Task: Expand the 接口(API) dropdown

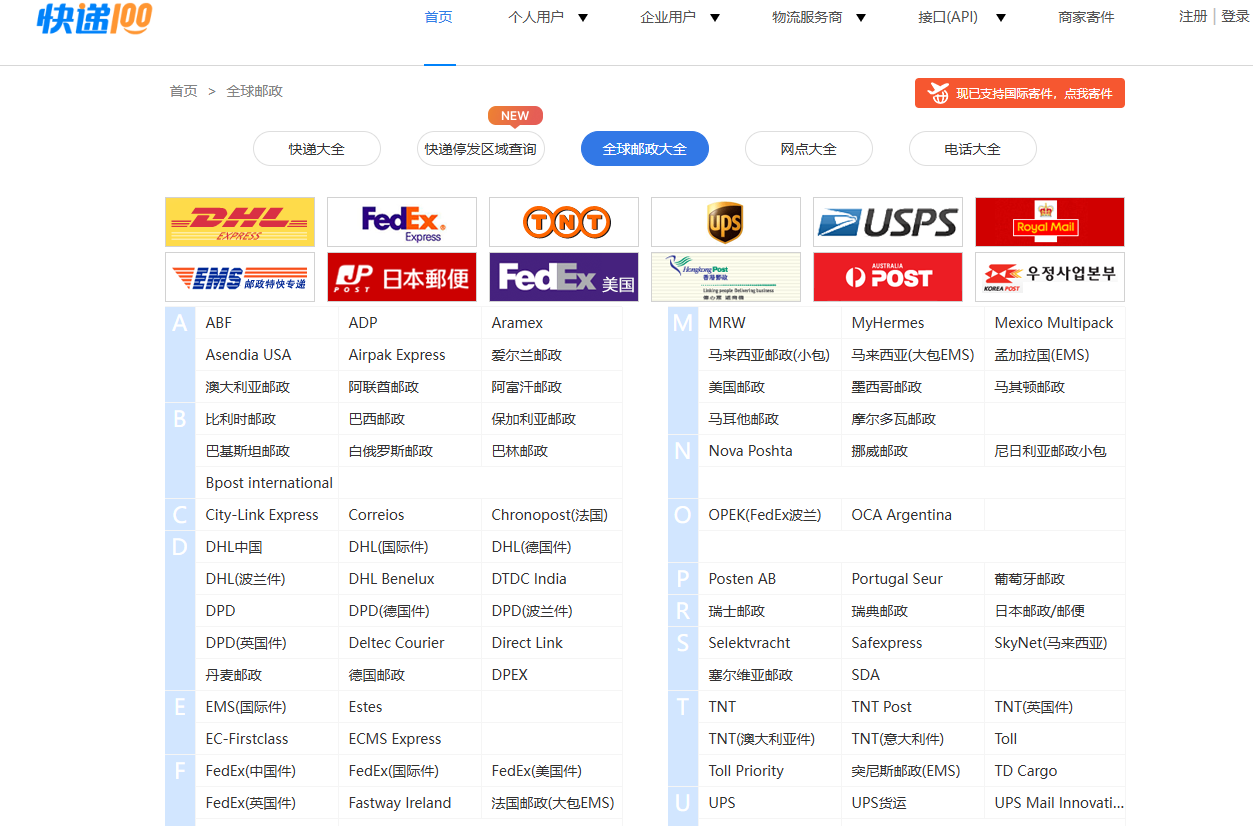Action: [x=961, y=17]
